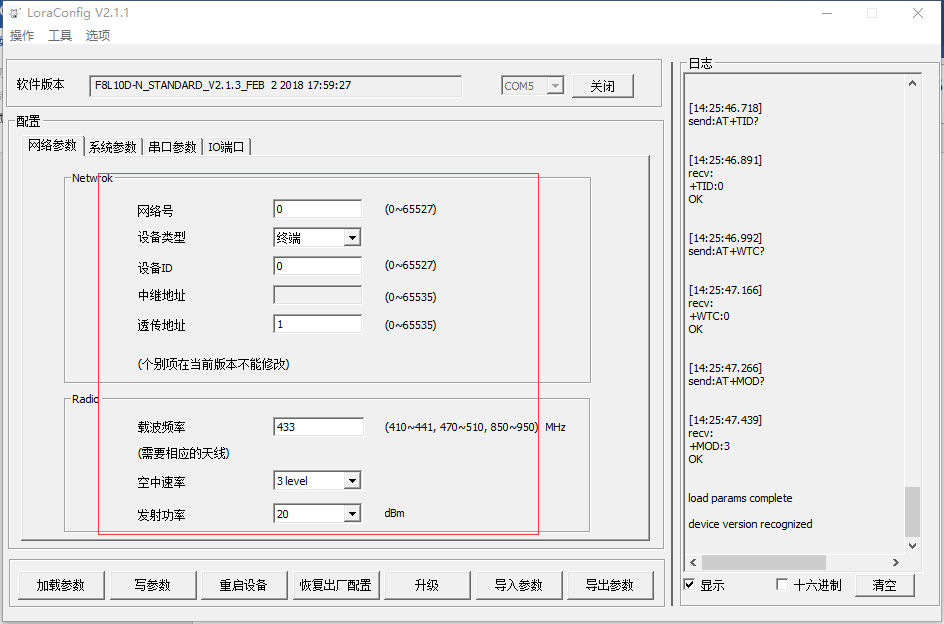944x624 pixels.
Task: Switch to the 系统参数 tab
Action: click(112, 147)
